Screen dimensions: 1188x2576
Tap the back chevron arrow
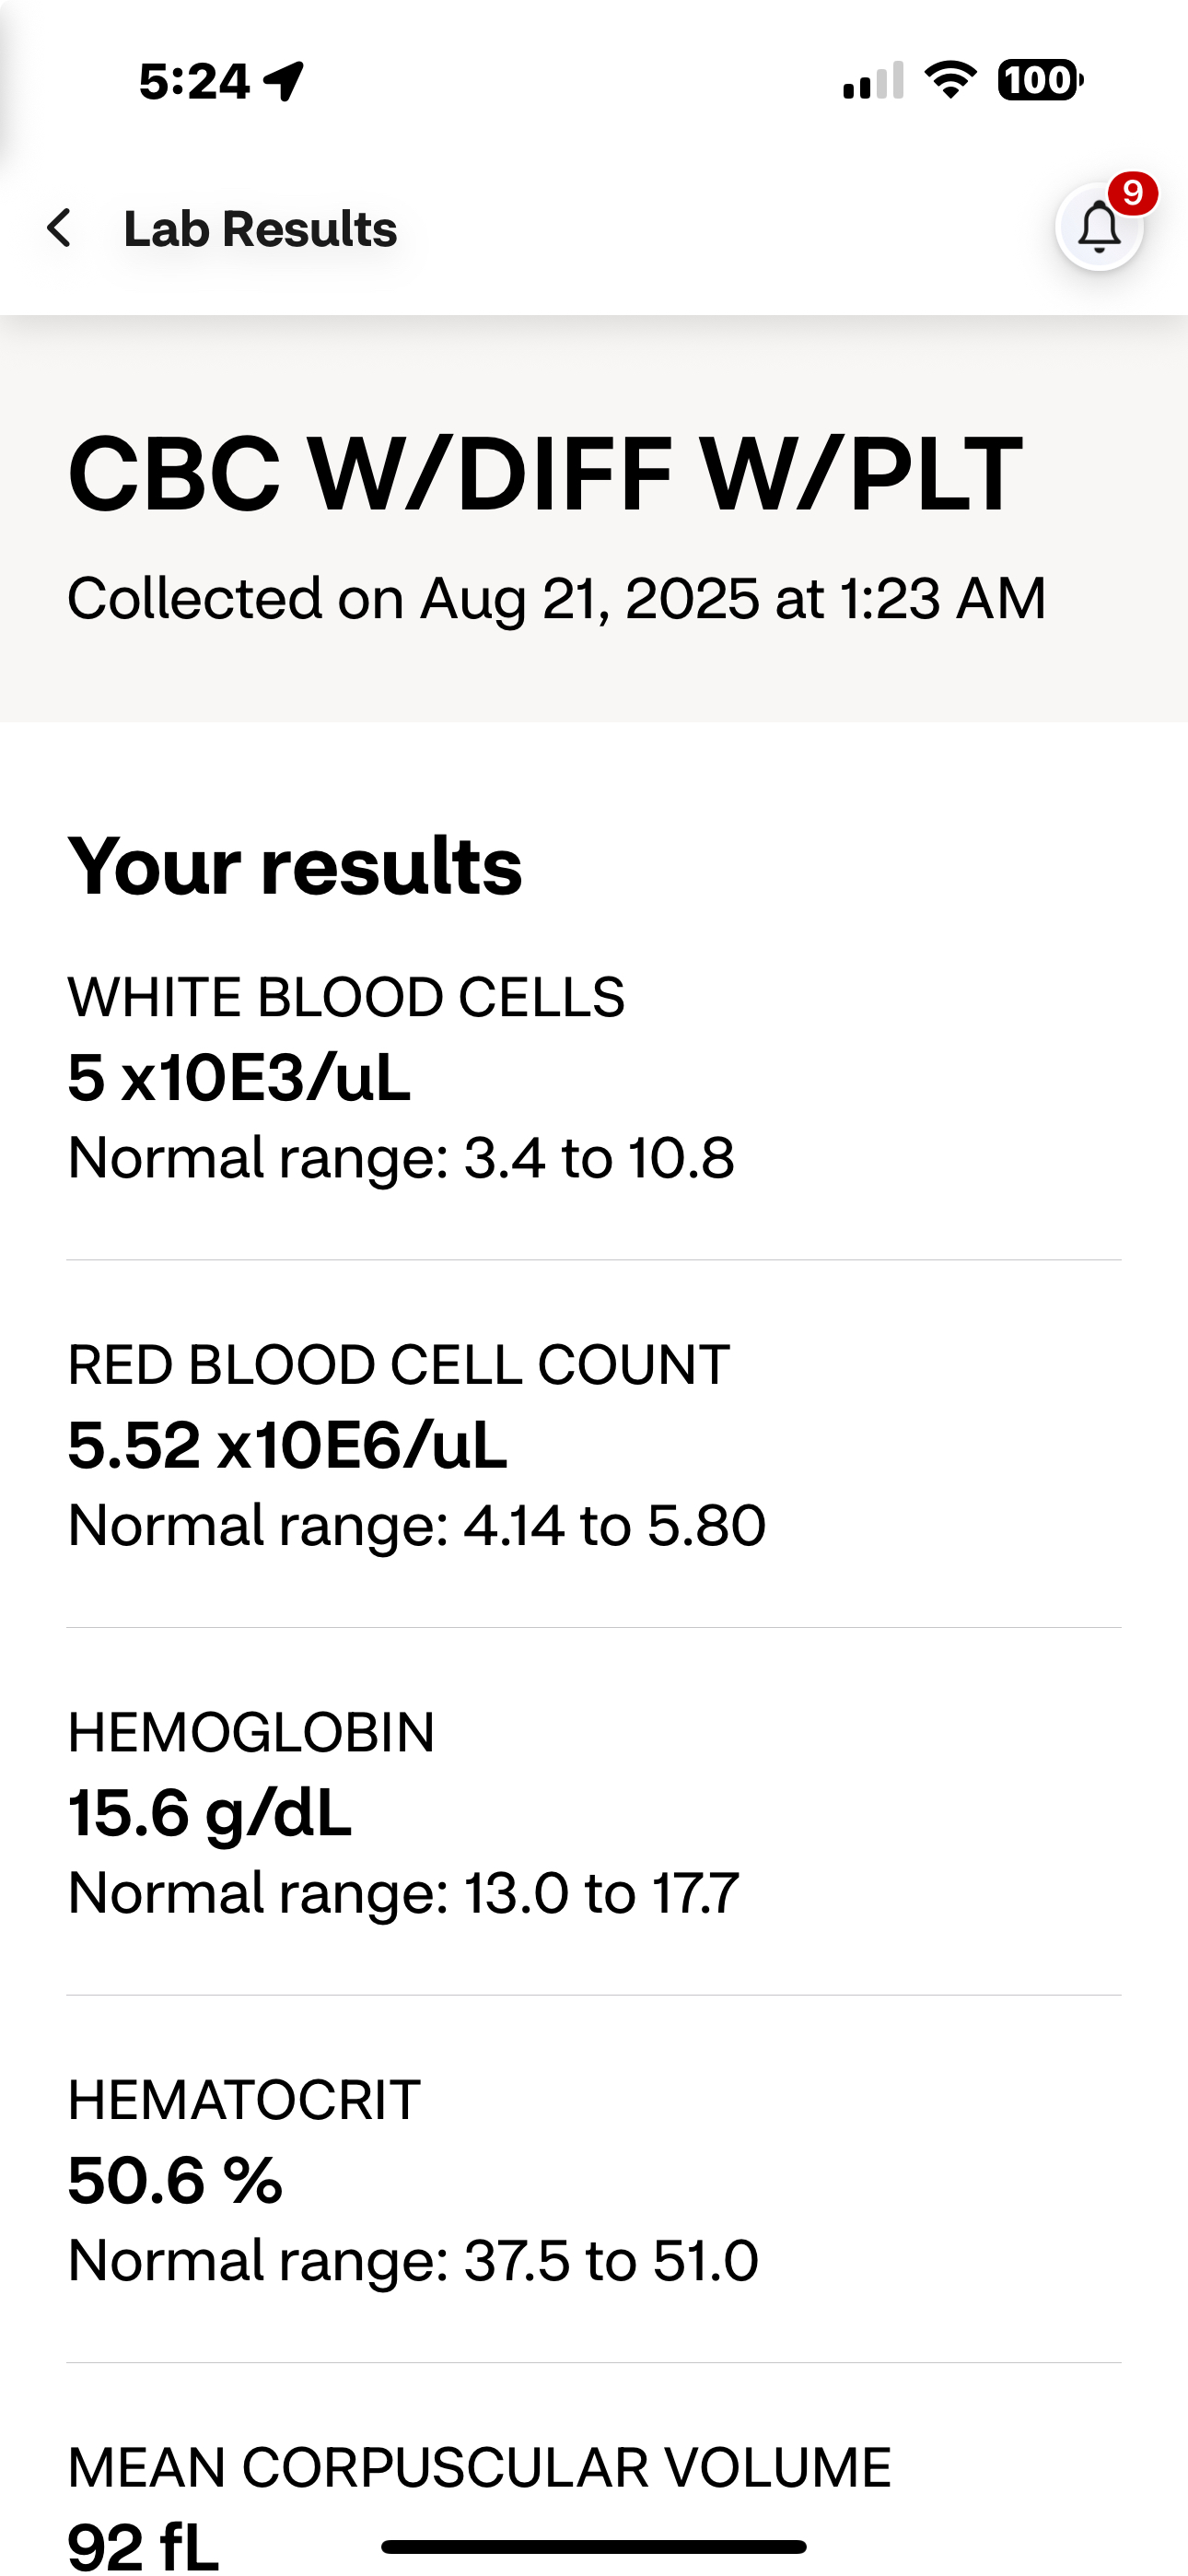pyautogui.click(x=59, y=228)
